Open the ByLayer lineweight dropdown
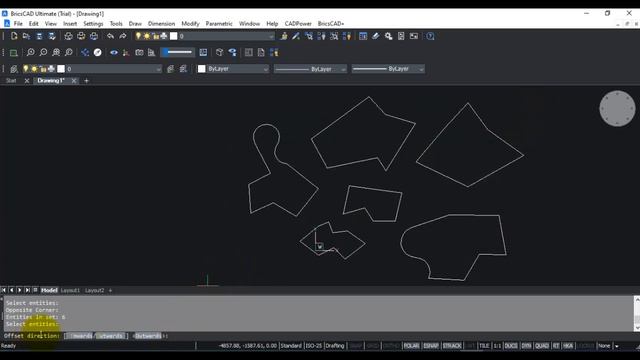The height and width of the screenshot is (360, 640). (x=421, y=69)
